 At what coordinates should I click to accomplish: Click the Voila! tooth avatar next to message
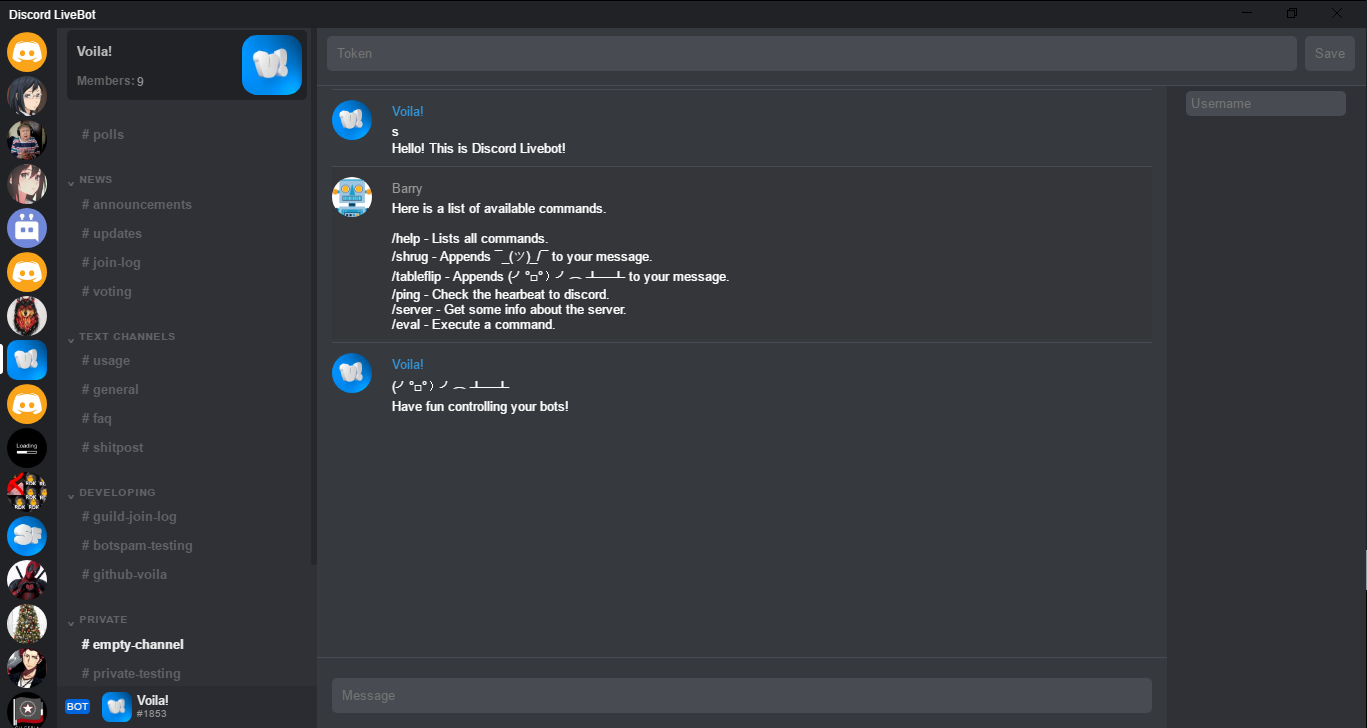coord(352,120)
